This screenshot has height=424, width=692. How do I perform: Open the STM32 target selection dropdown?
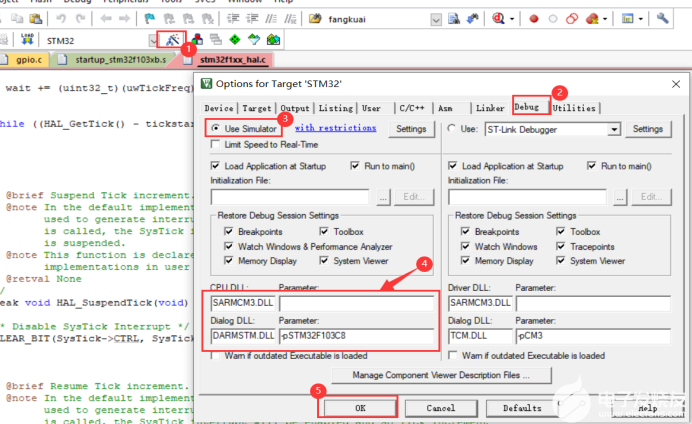pyautogui.click(x=153, y=41)
